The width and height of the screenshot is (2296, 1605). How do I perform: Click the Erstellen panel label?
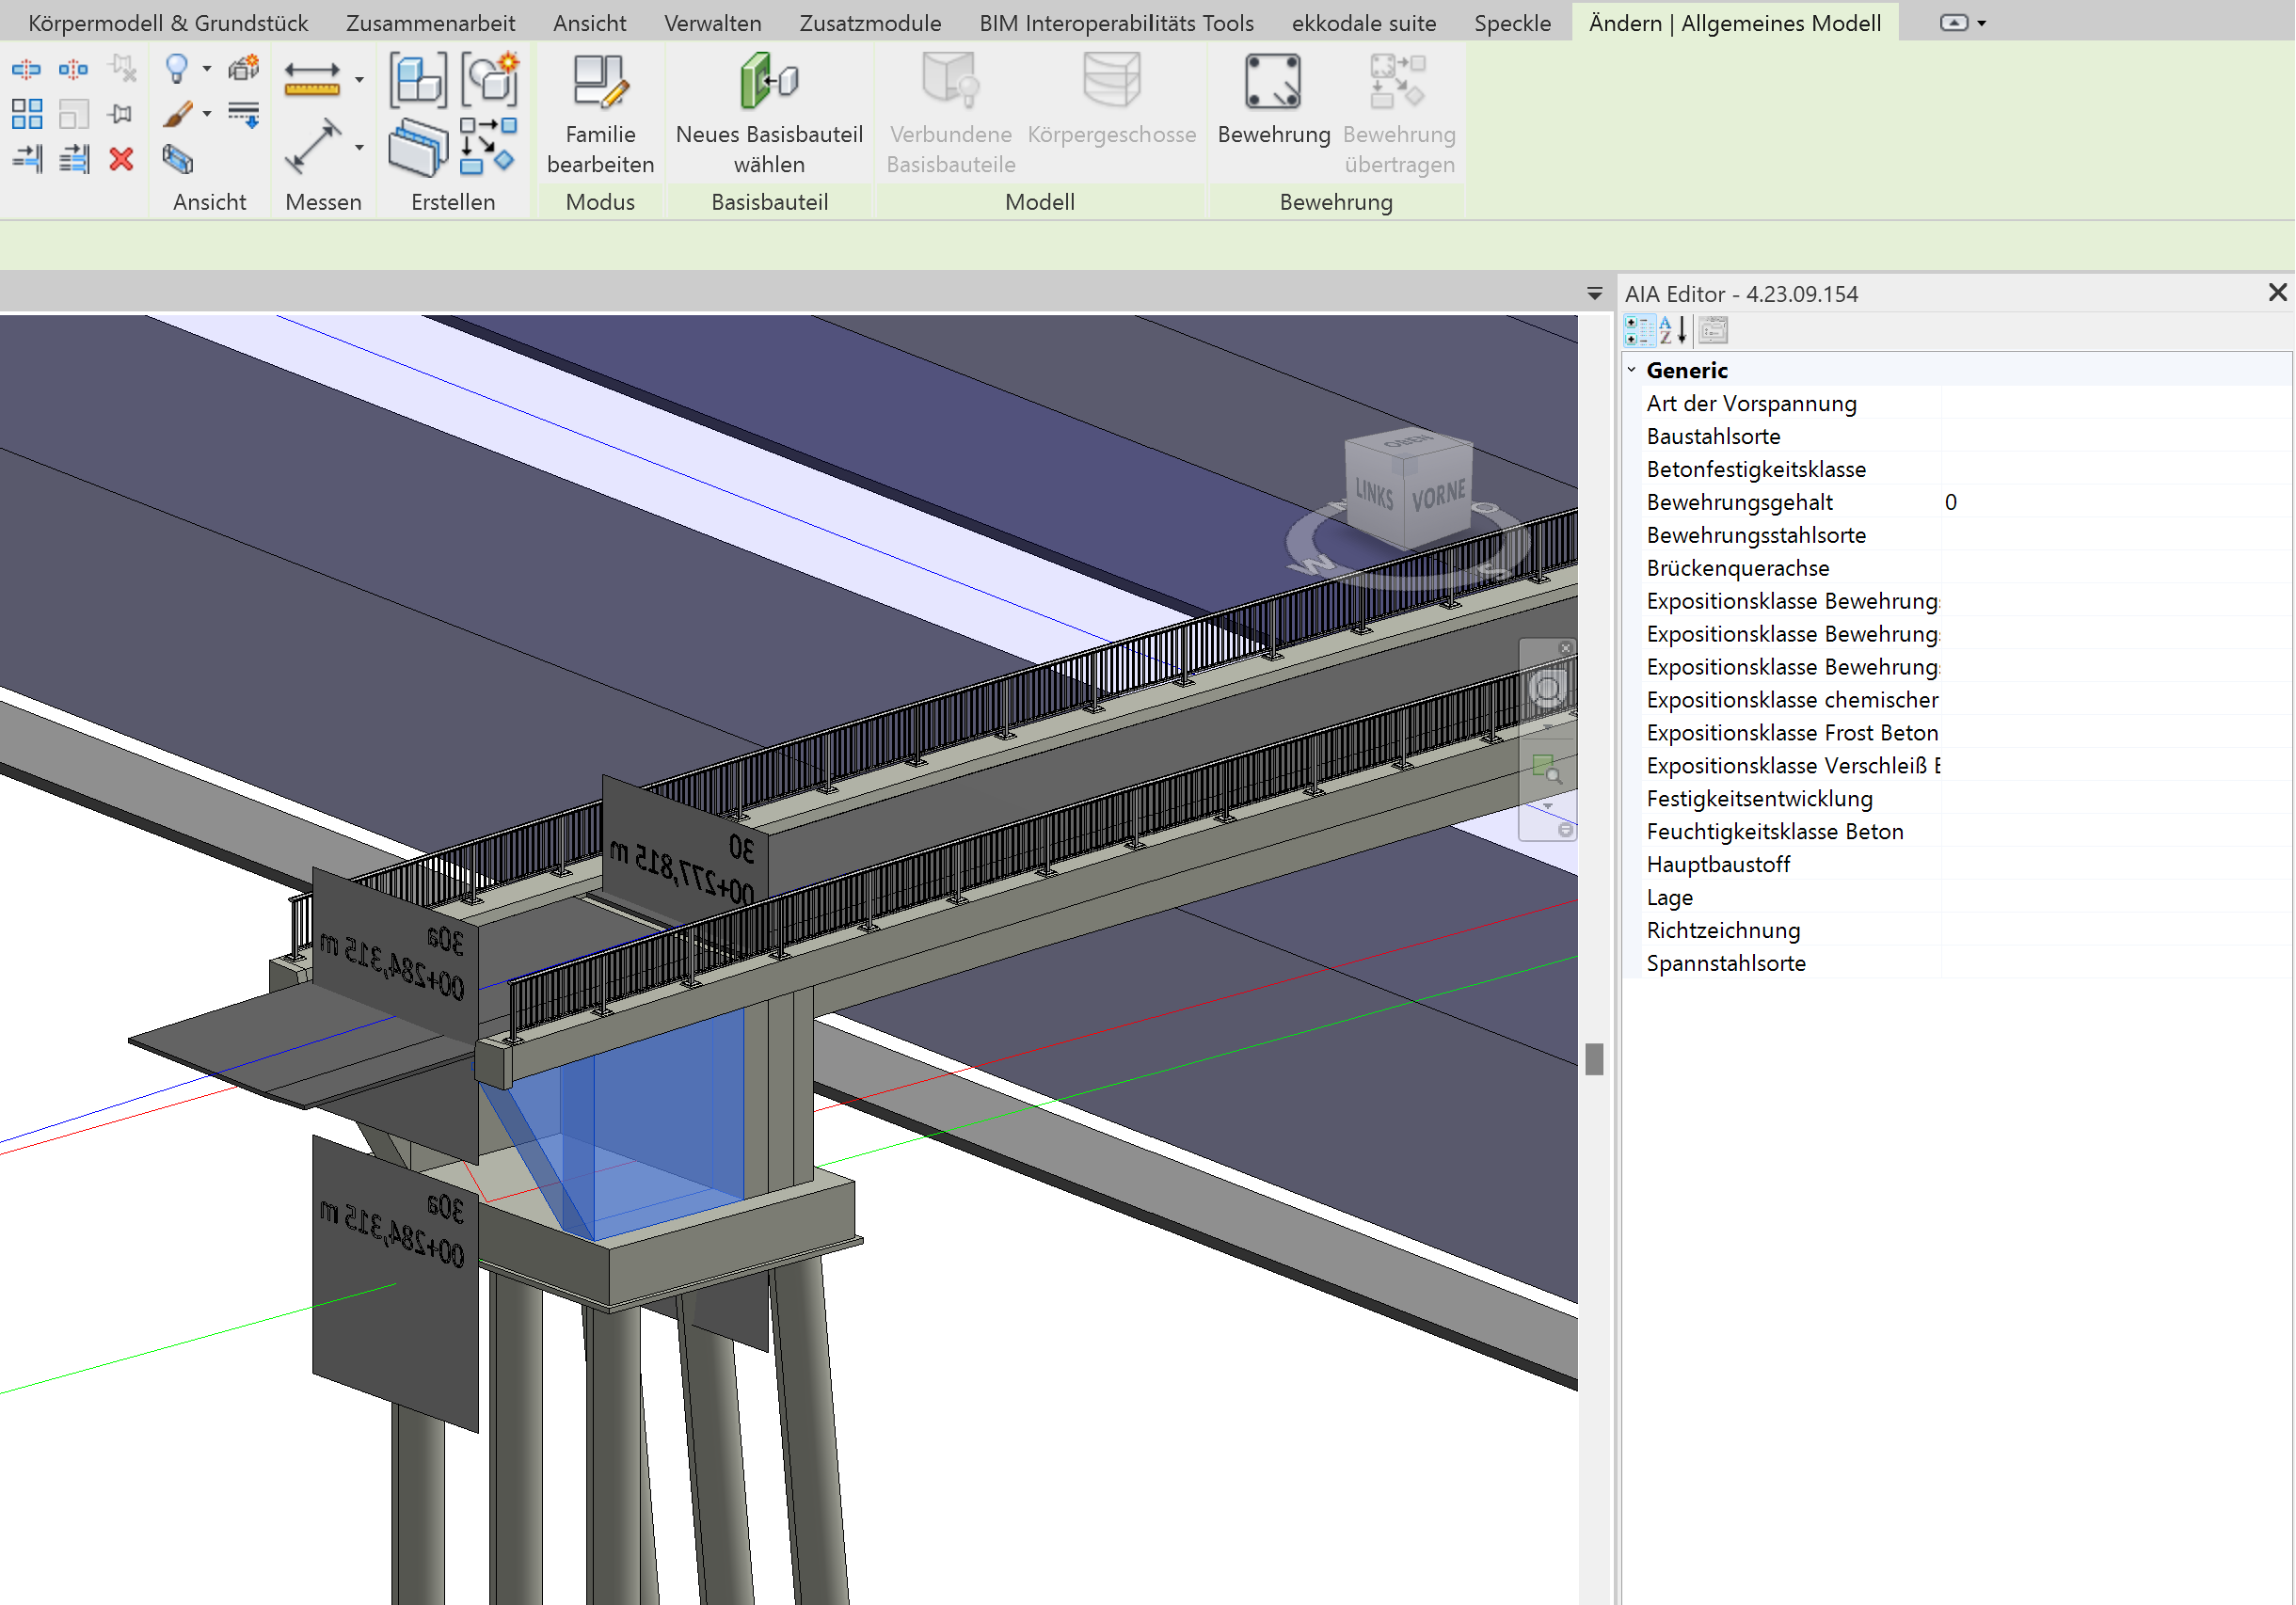453,202
